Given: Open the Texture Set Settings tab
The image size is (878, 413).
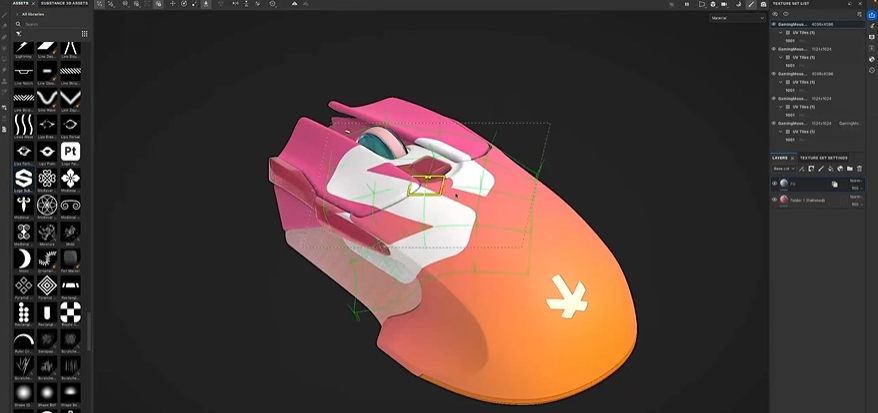Looking at the screenshot, I should [x=823, y=158].
